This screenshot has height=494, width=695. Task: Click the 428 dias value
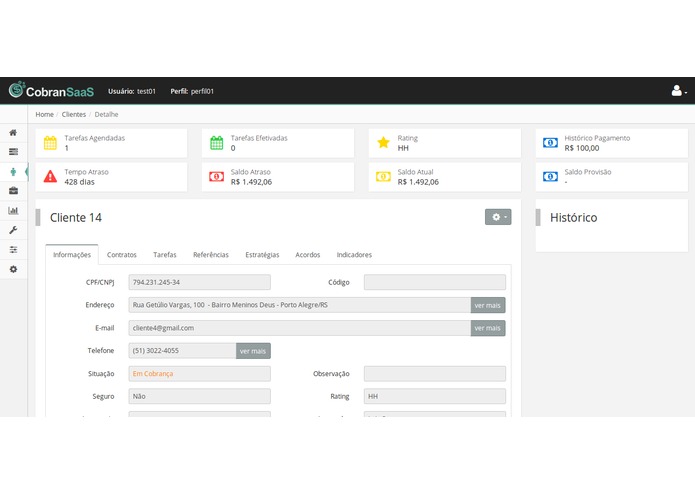click(x=79, y=182)
